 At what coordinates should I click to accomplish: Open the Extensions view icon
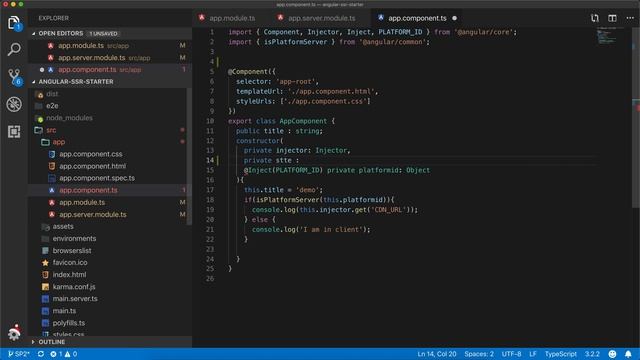tap(14, 131)
